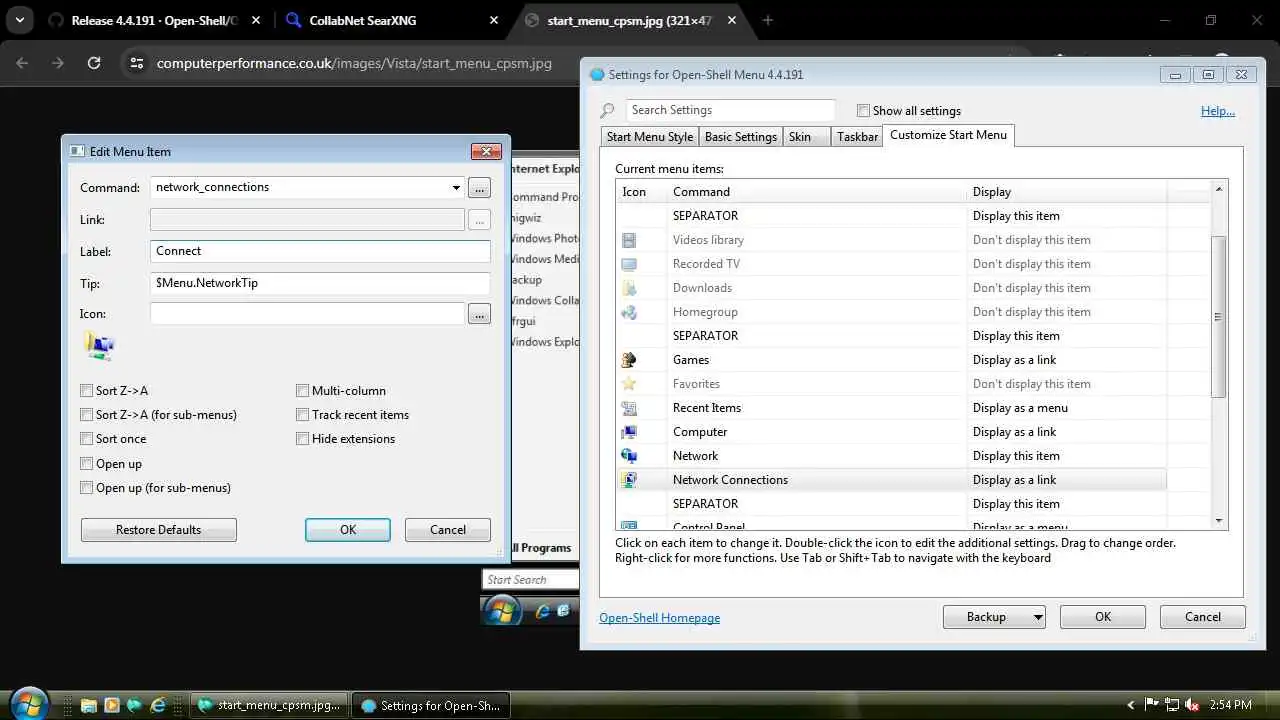Open the Backup button dropdown
The width and height of the screenshot is (1280, 720).
(1037, 617)
